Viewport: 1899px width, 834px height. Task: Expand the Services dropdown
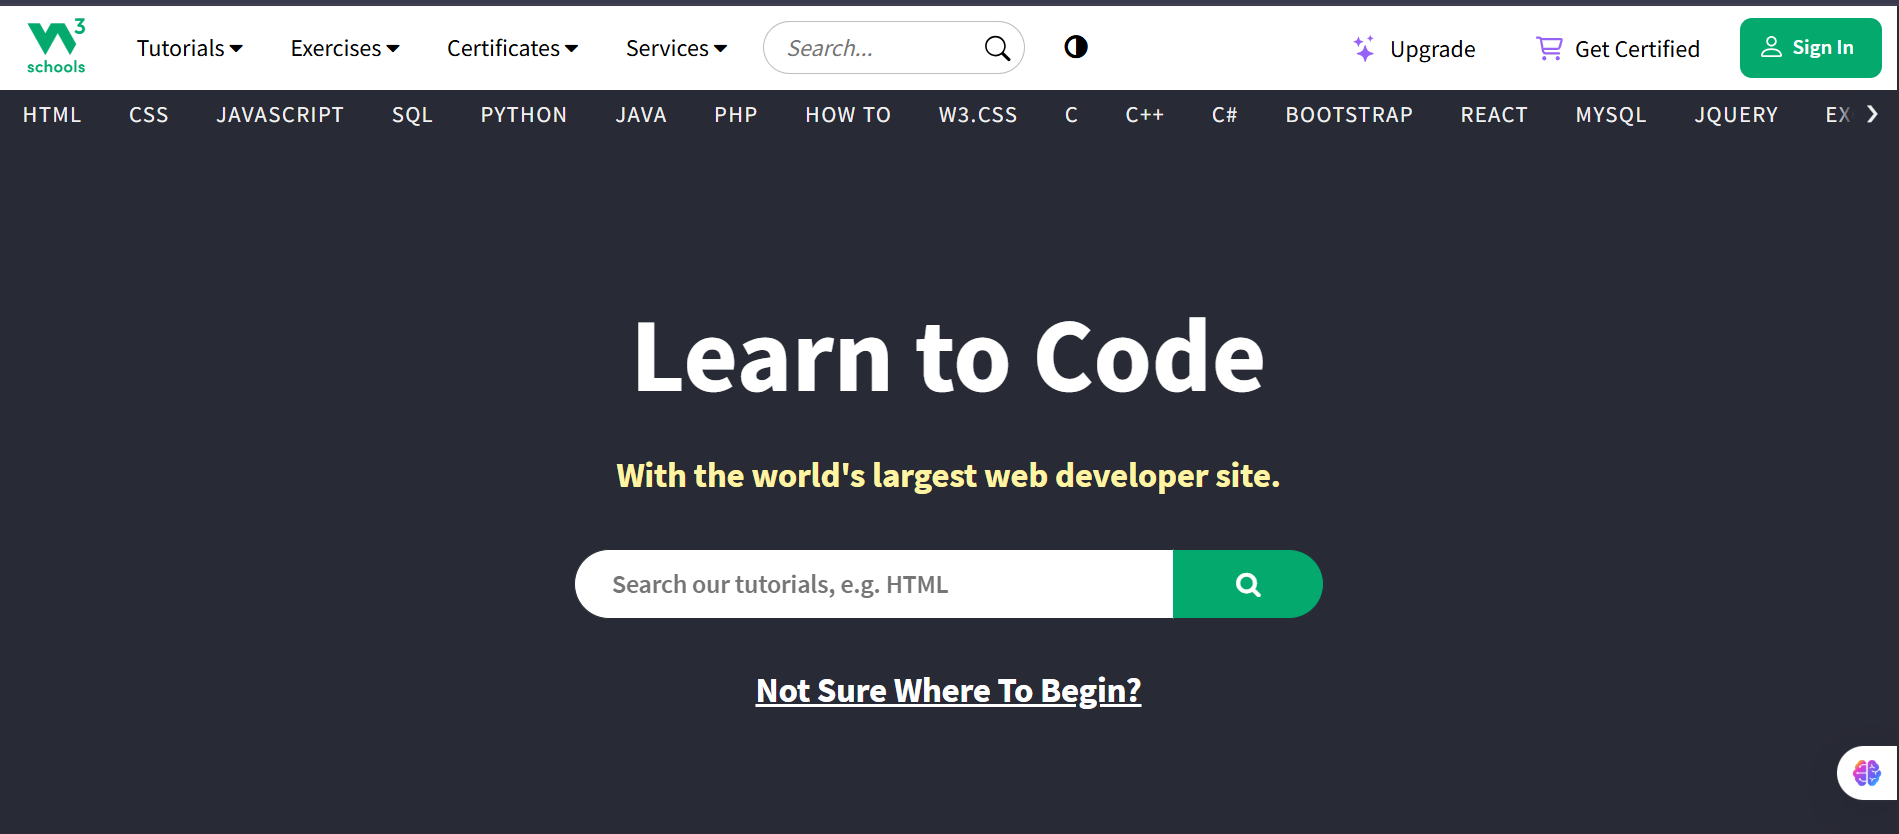676,48
